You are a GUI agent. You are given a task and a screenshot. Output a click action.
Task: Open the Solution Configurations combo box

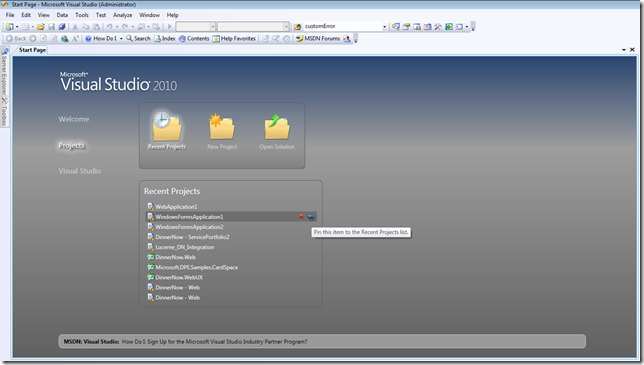coord(196,27)
